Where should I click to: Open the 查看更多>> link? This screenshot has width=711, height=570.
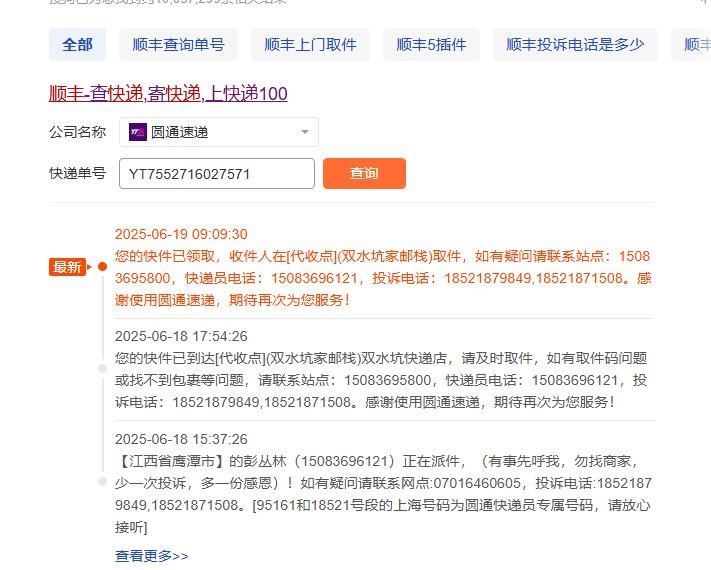tap(151, 555)
